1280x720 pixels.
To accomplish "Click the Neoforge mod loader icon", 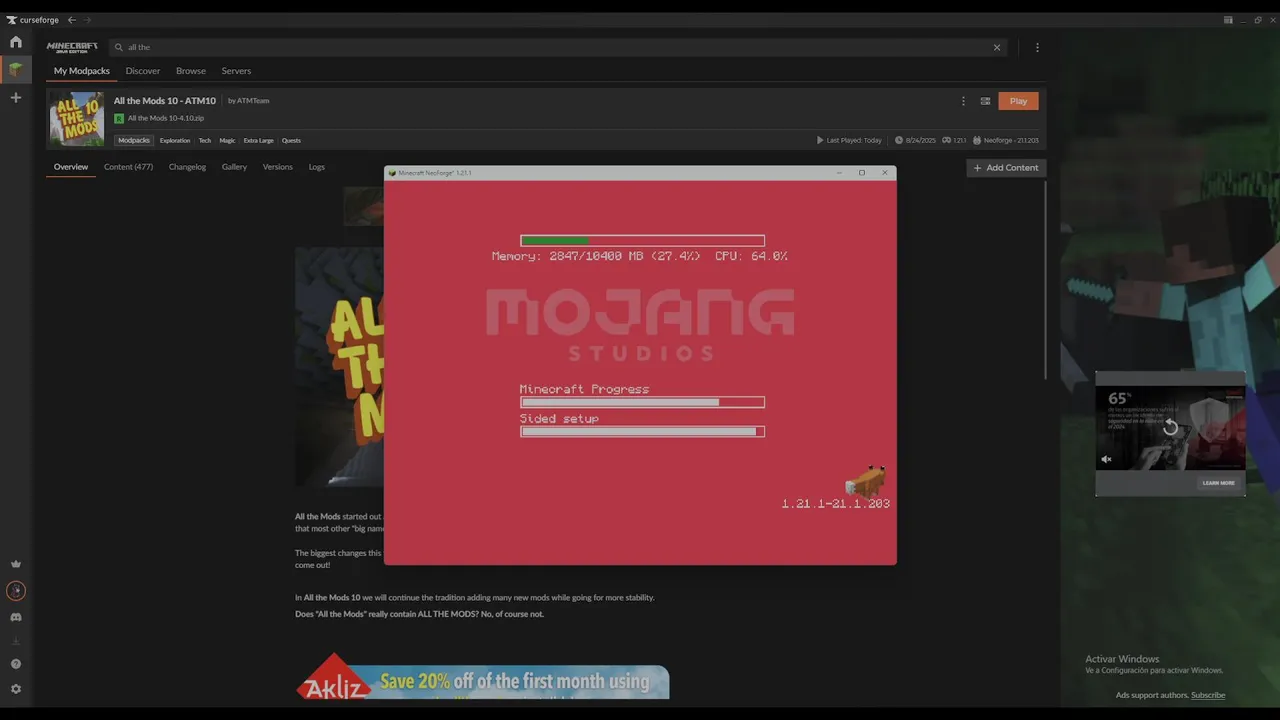I will point(977,140).
